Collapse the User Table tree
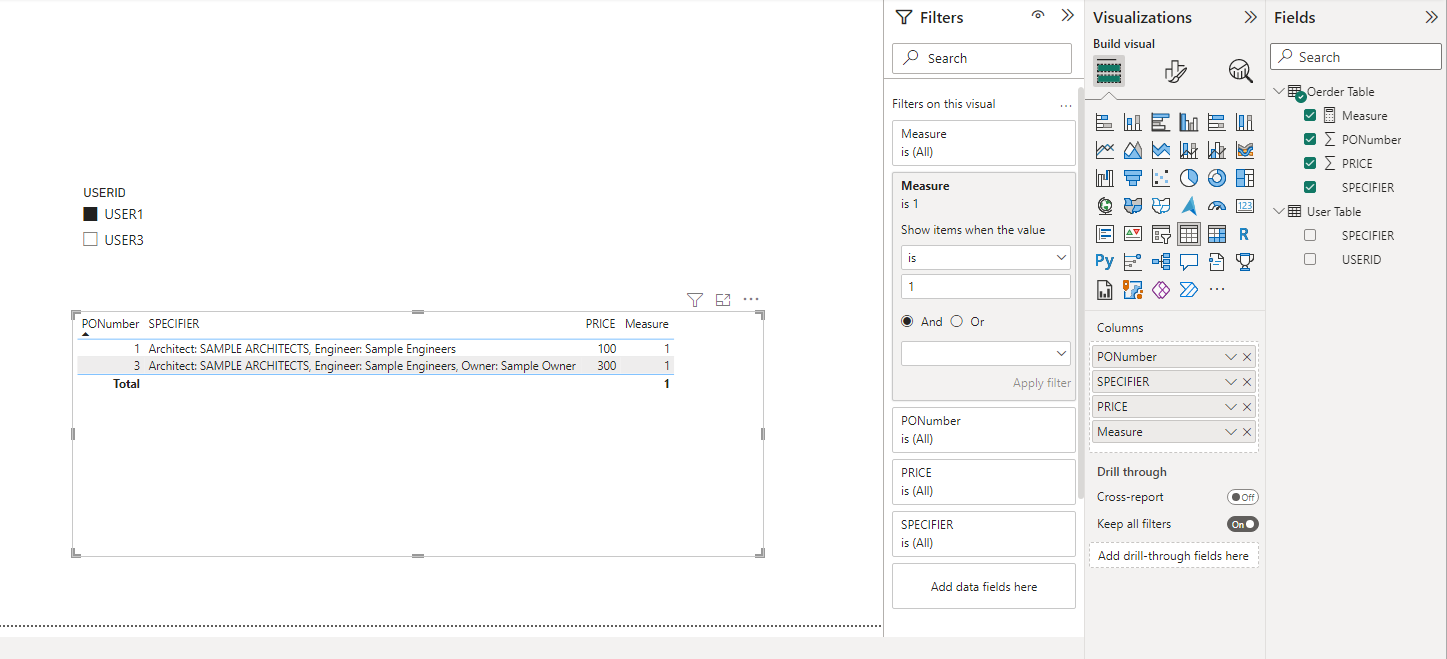Viewport: 1447px width, 659px height. point(1278,211)
